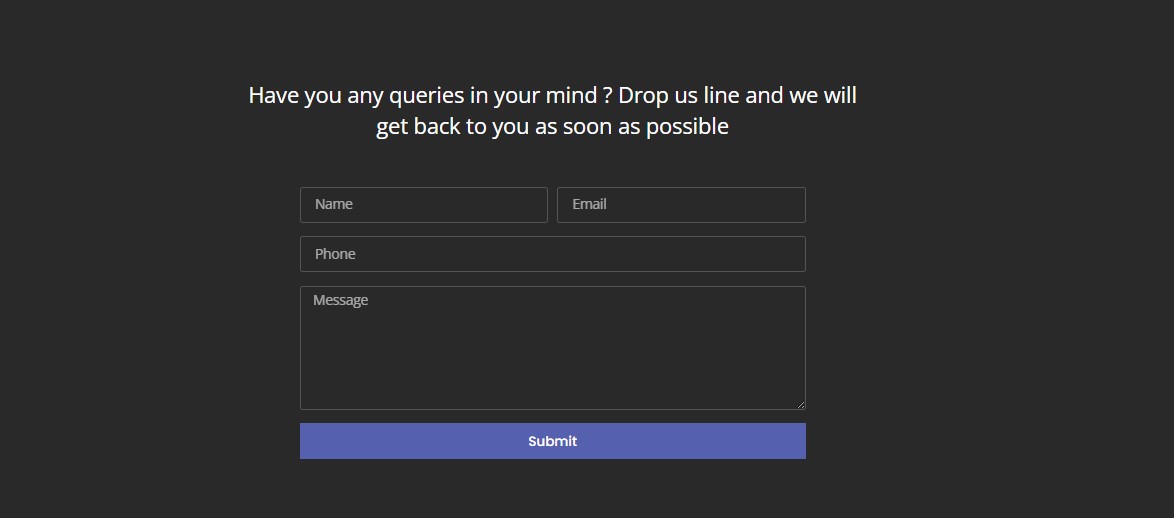1174x518 pixels.
Task: Click the 'get back to you' heading line
Action: (553, 127)
